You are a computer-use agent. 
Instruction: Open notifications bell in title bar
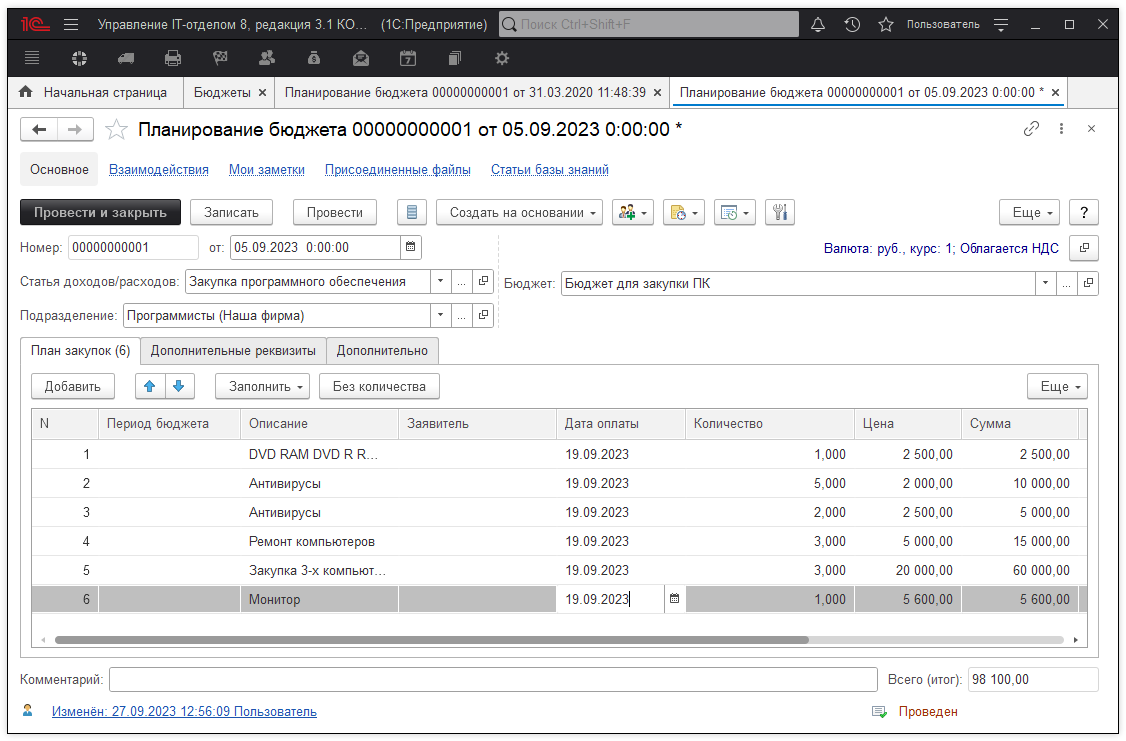click(x=818, y=24)
